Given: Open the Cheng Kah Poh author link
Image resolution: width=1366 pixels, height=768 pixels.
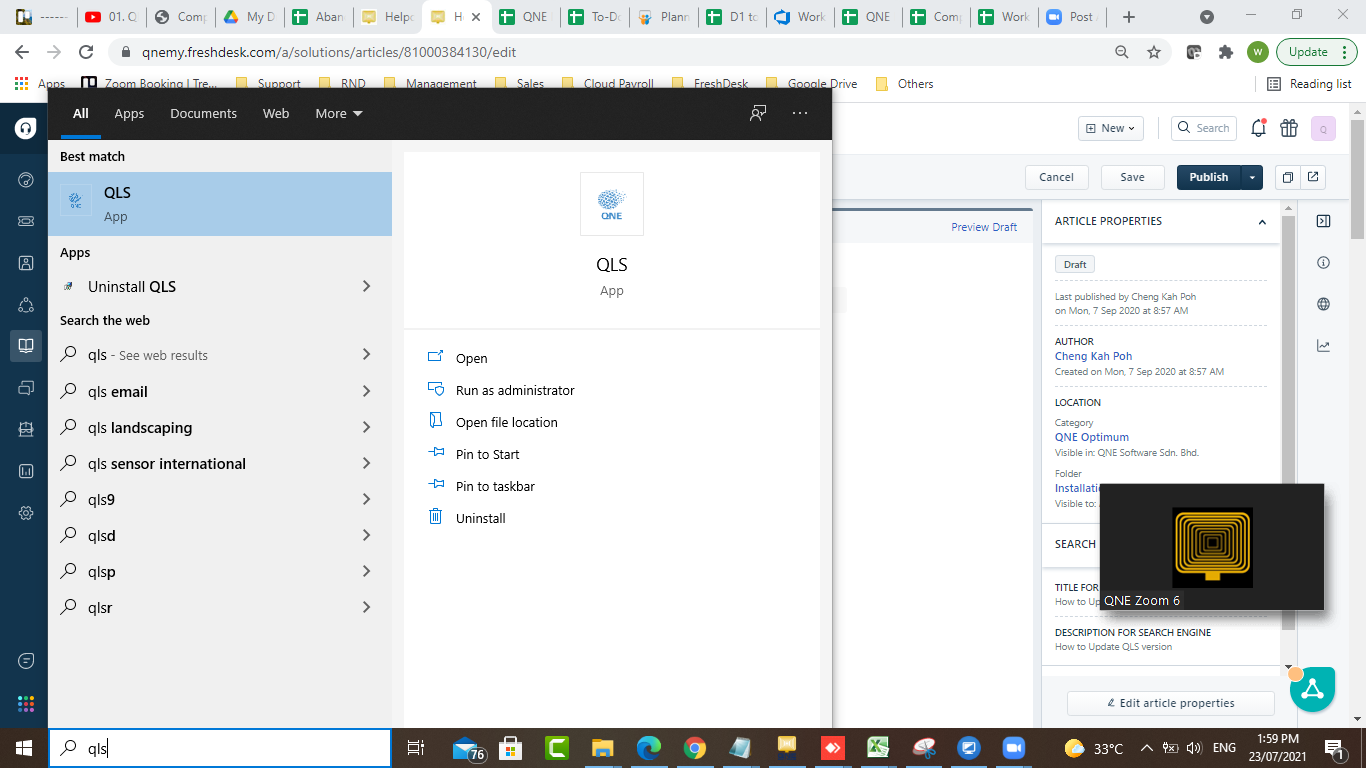Looking at the screenshot, I should point(1093,356).
